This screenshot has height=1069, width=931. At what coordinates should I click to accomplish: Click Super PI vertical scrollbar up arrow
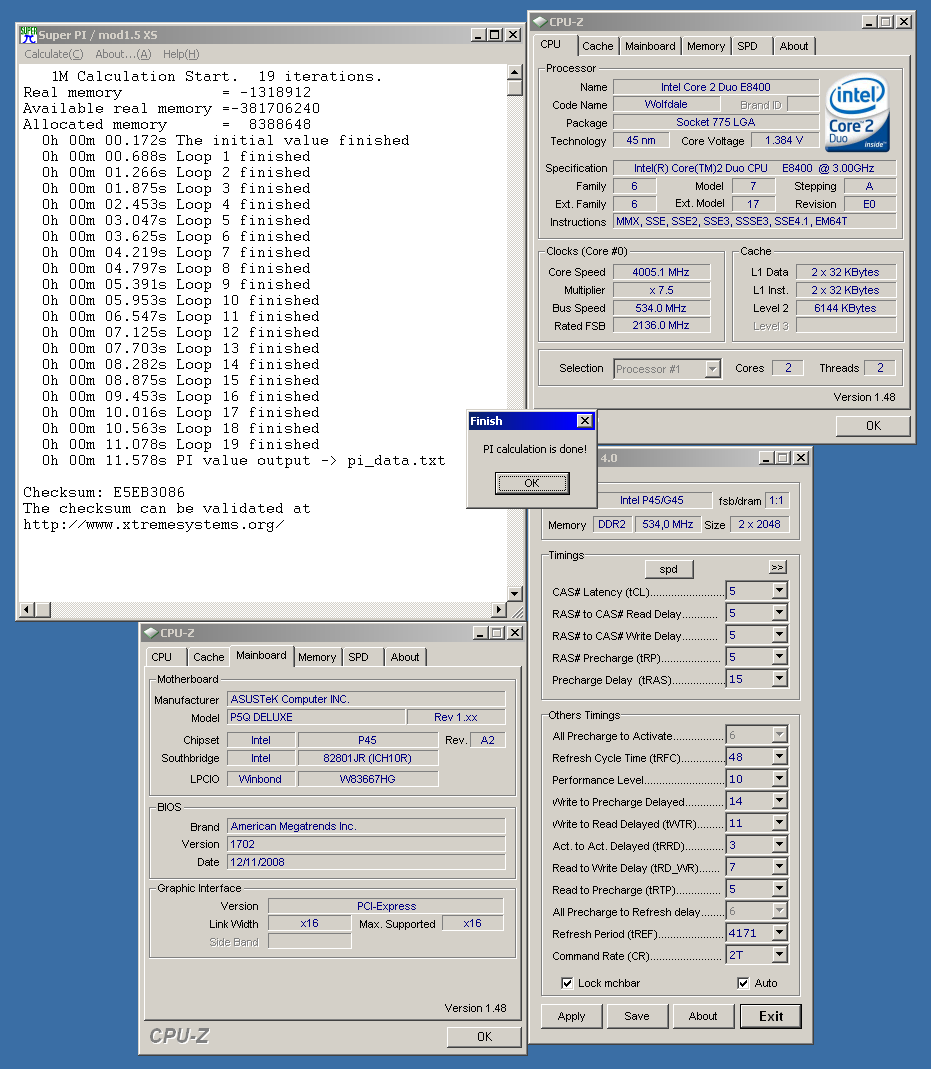(515, 72)
